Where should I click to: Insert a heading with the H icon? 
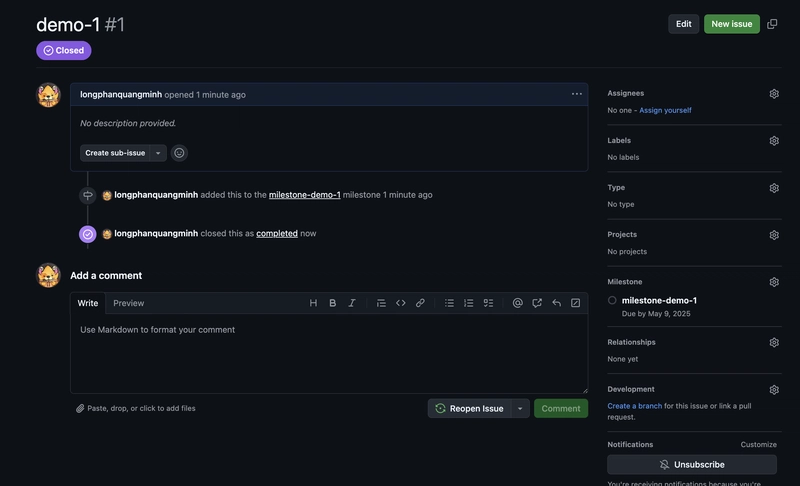pos(313,303)
